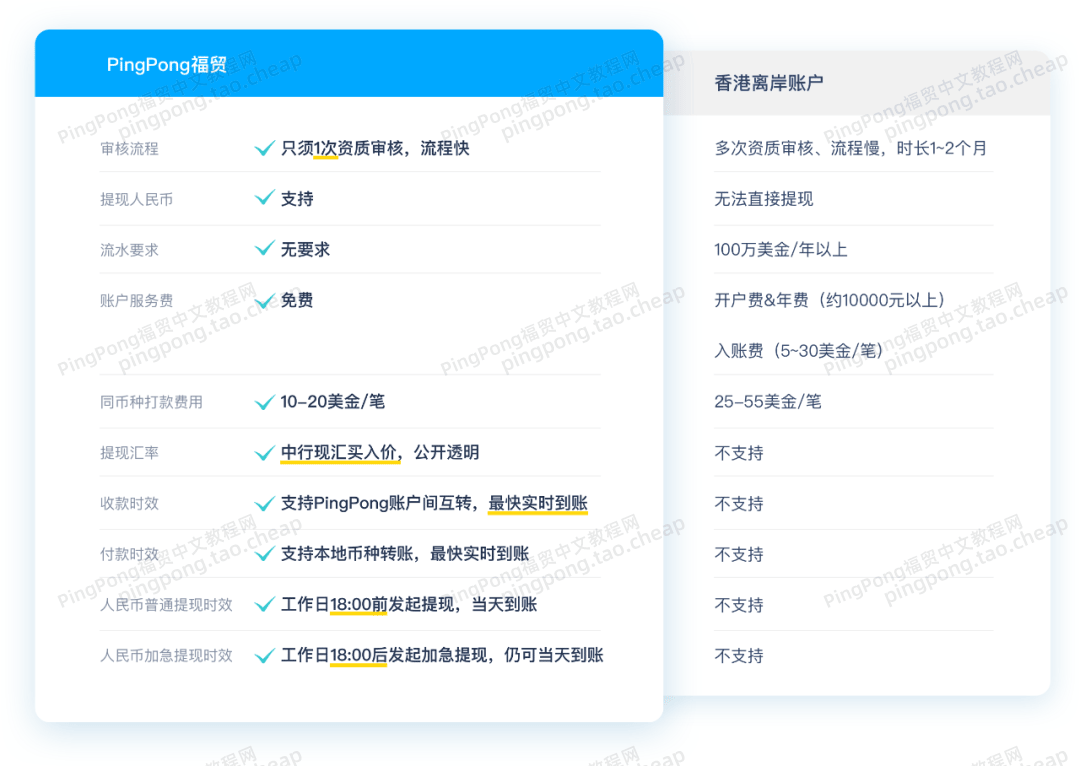Image resolution: width=1080 pixels, height=766 pixels.
Task: Click the checkmark beside 工作日18:00前发起提现
Action: pyautogui.click(x=264, y=605)
